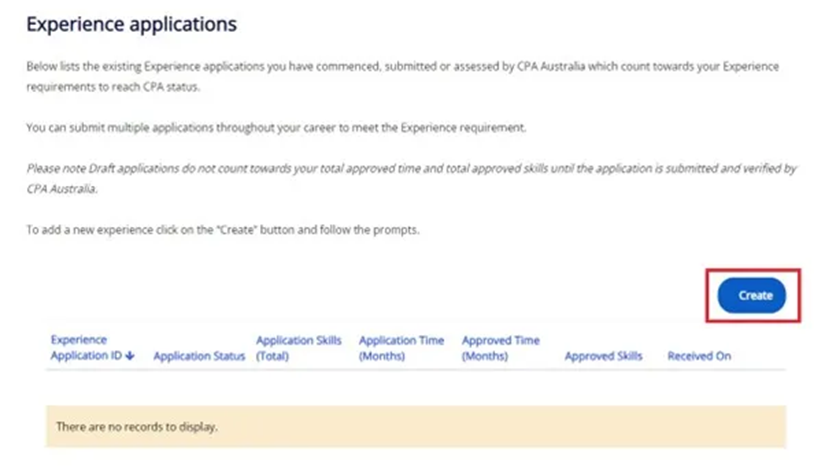The image size is (825, 471).
Task: Sort by Received On column header
Action: point(699,357)
